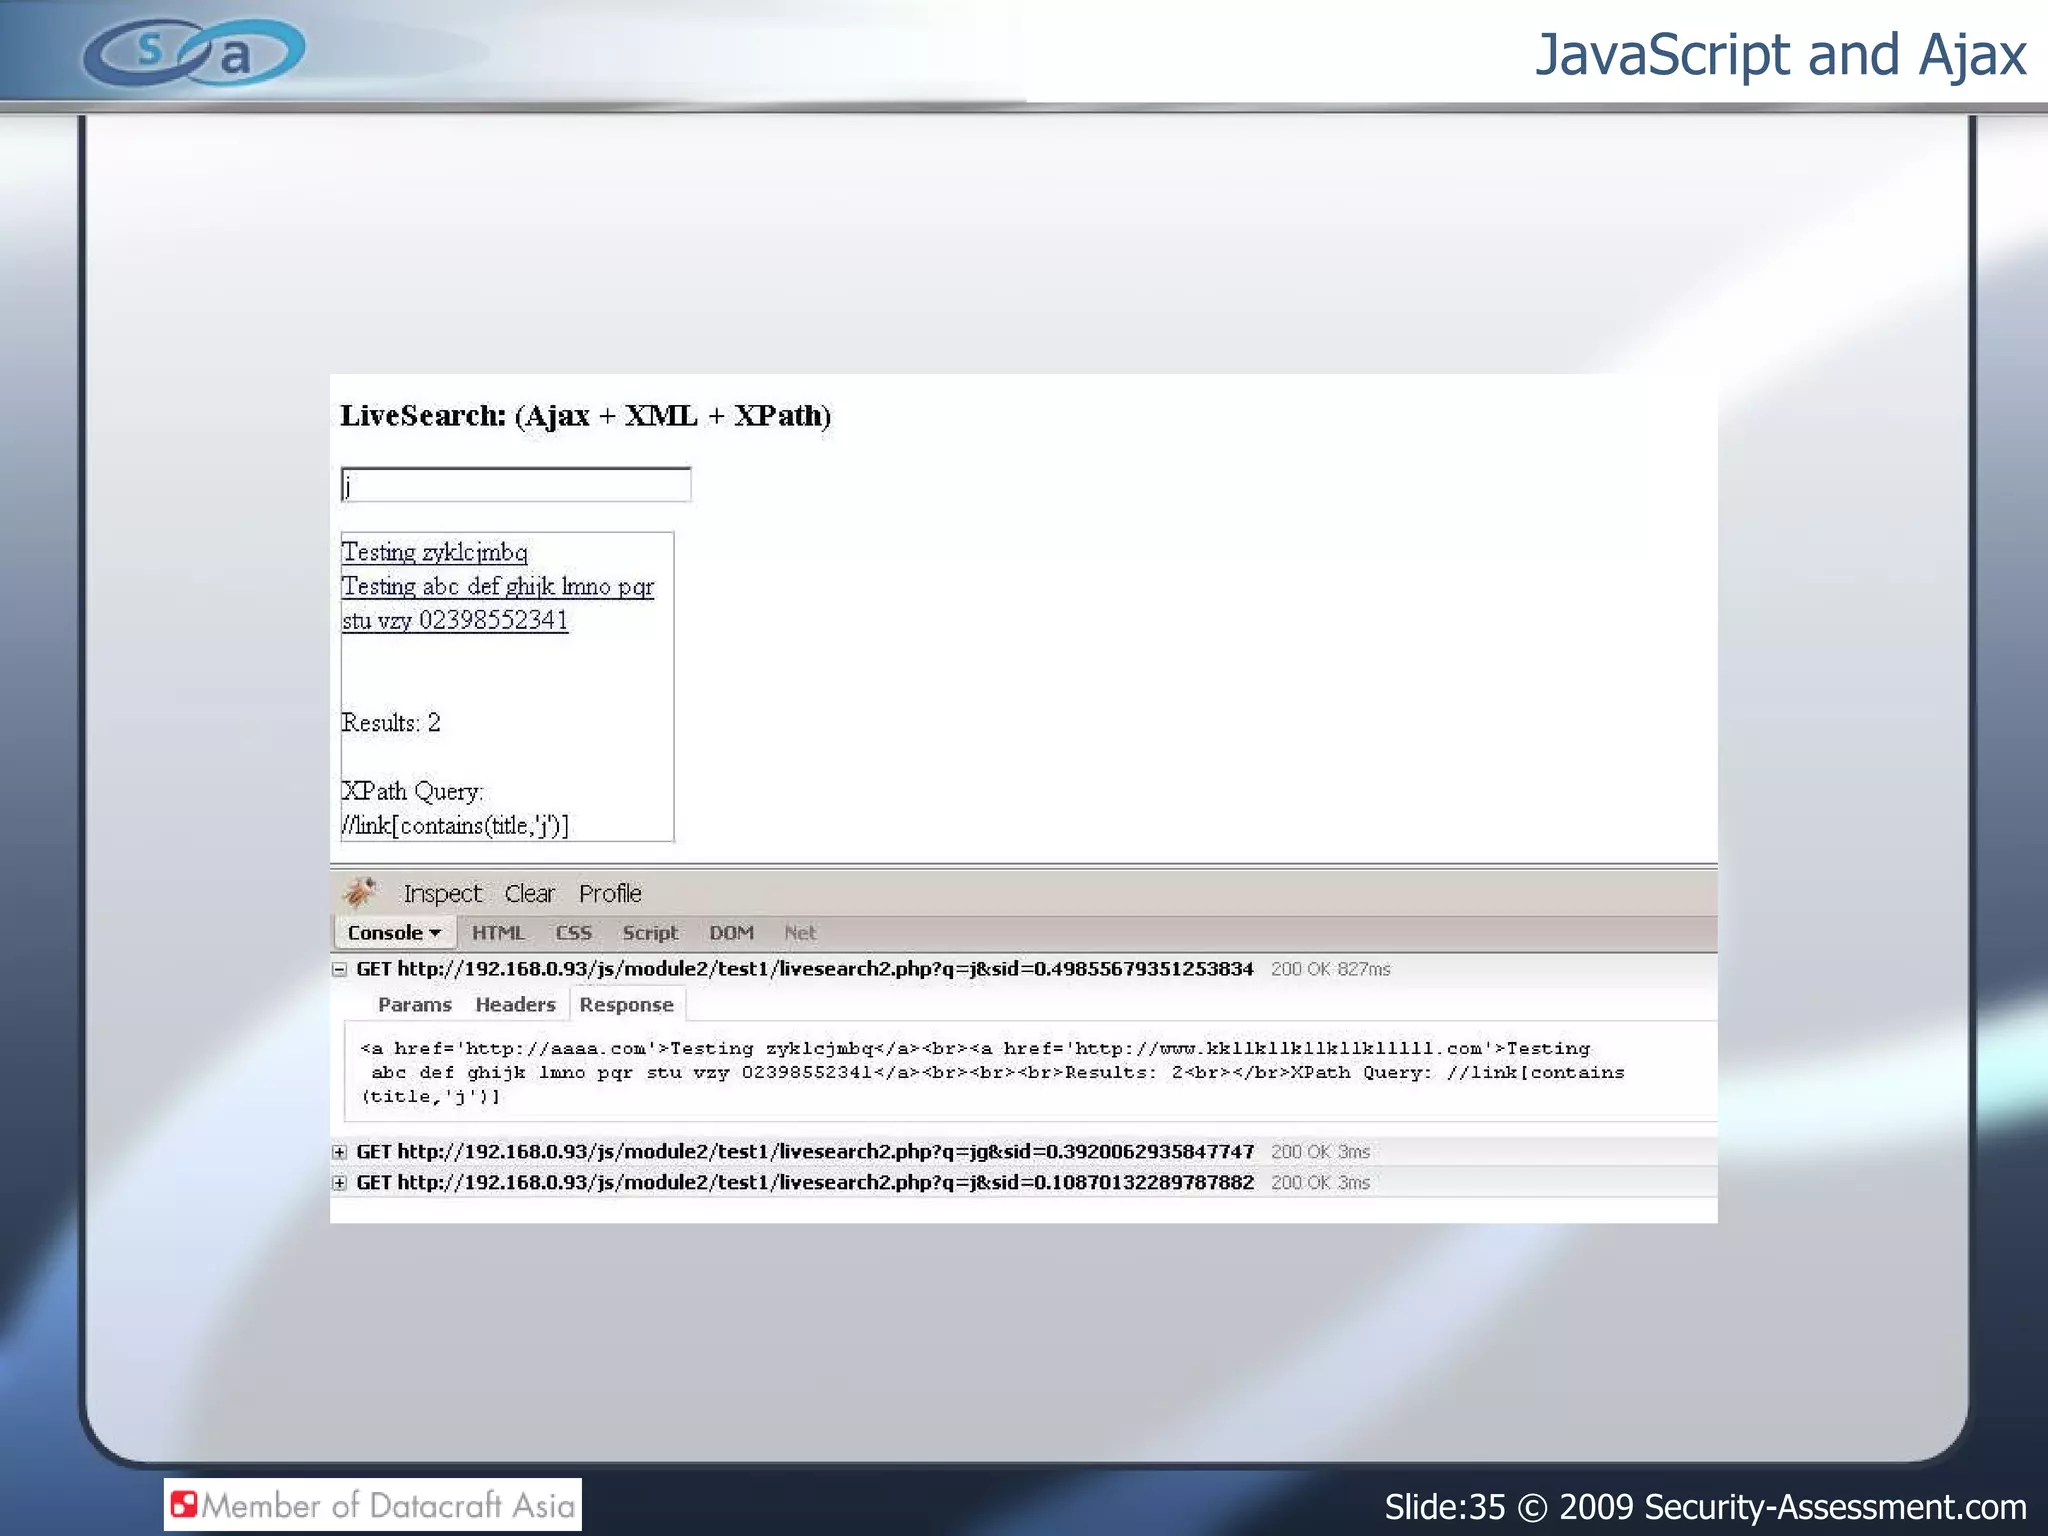Switch to the HTML tab
Image resolution: width=2048 pixels, height=1536 pixels.
click(498, 933)
